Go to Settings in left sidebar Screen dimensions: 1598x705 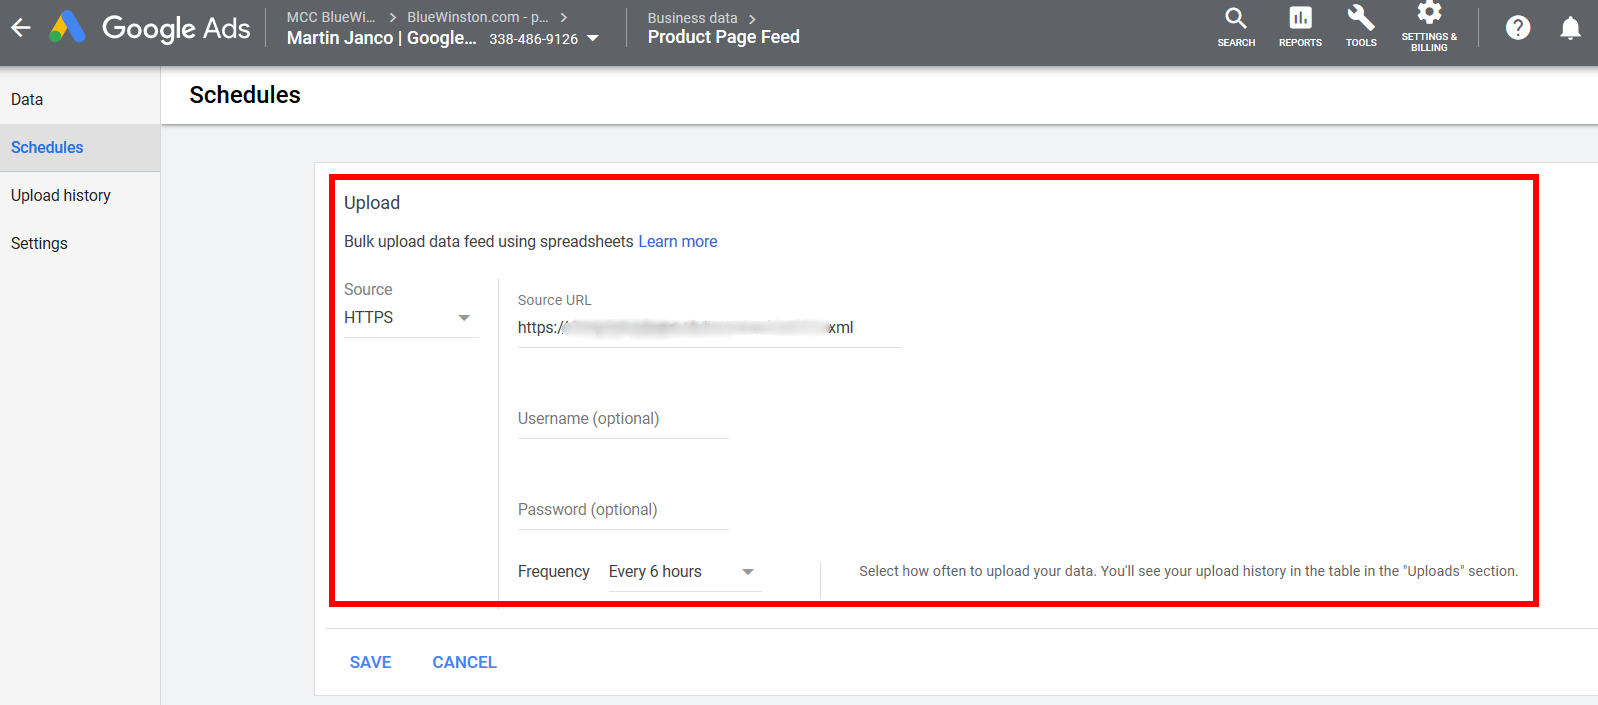pyautogui.click(x=39, y=244)
